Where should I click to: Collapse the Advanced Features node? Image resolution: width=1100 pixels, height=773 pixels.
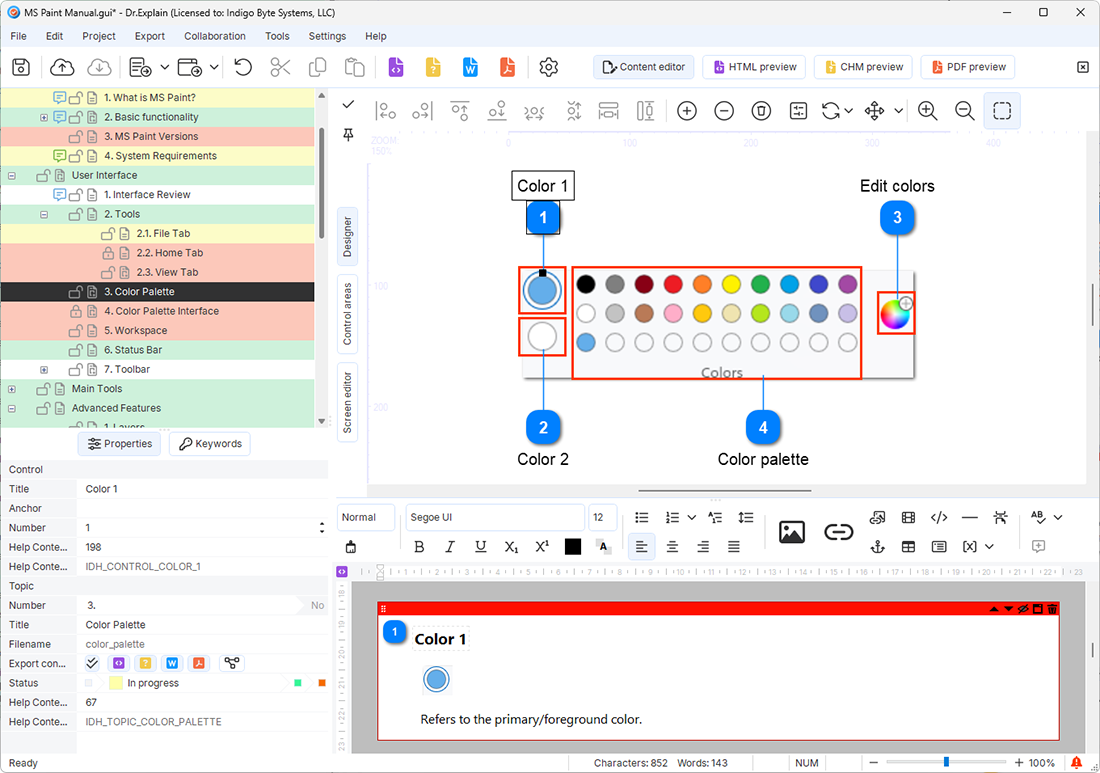pyautogui.click(x=12, y=408)
